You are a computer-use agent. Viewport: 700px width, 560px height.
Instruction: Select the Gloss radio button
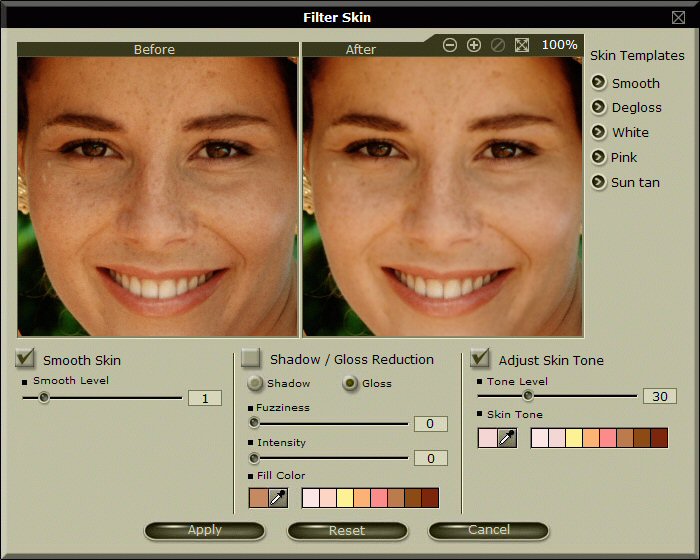click(350, 383)
